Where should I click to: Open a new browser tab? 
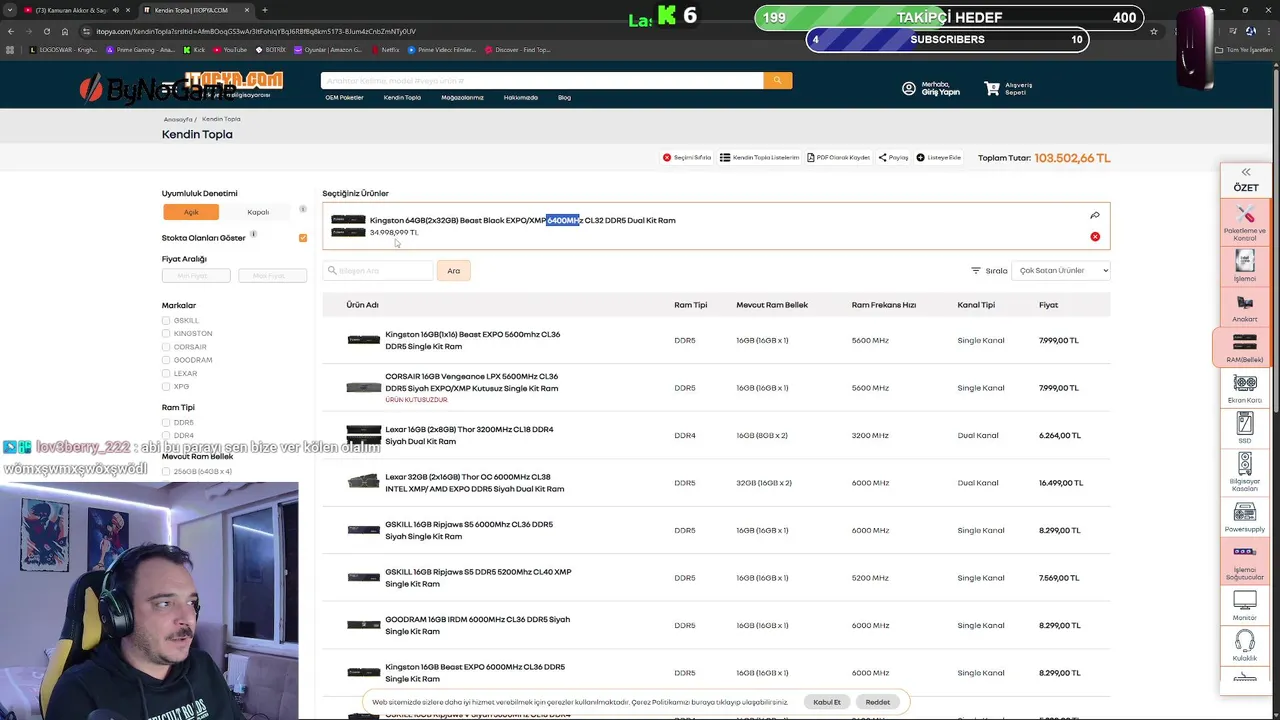pos(264,10)
